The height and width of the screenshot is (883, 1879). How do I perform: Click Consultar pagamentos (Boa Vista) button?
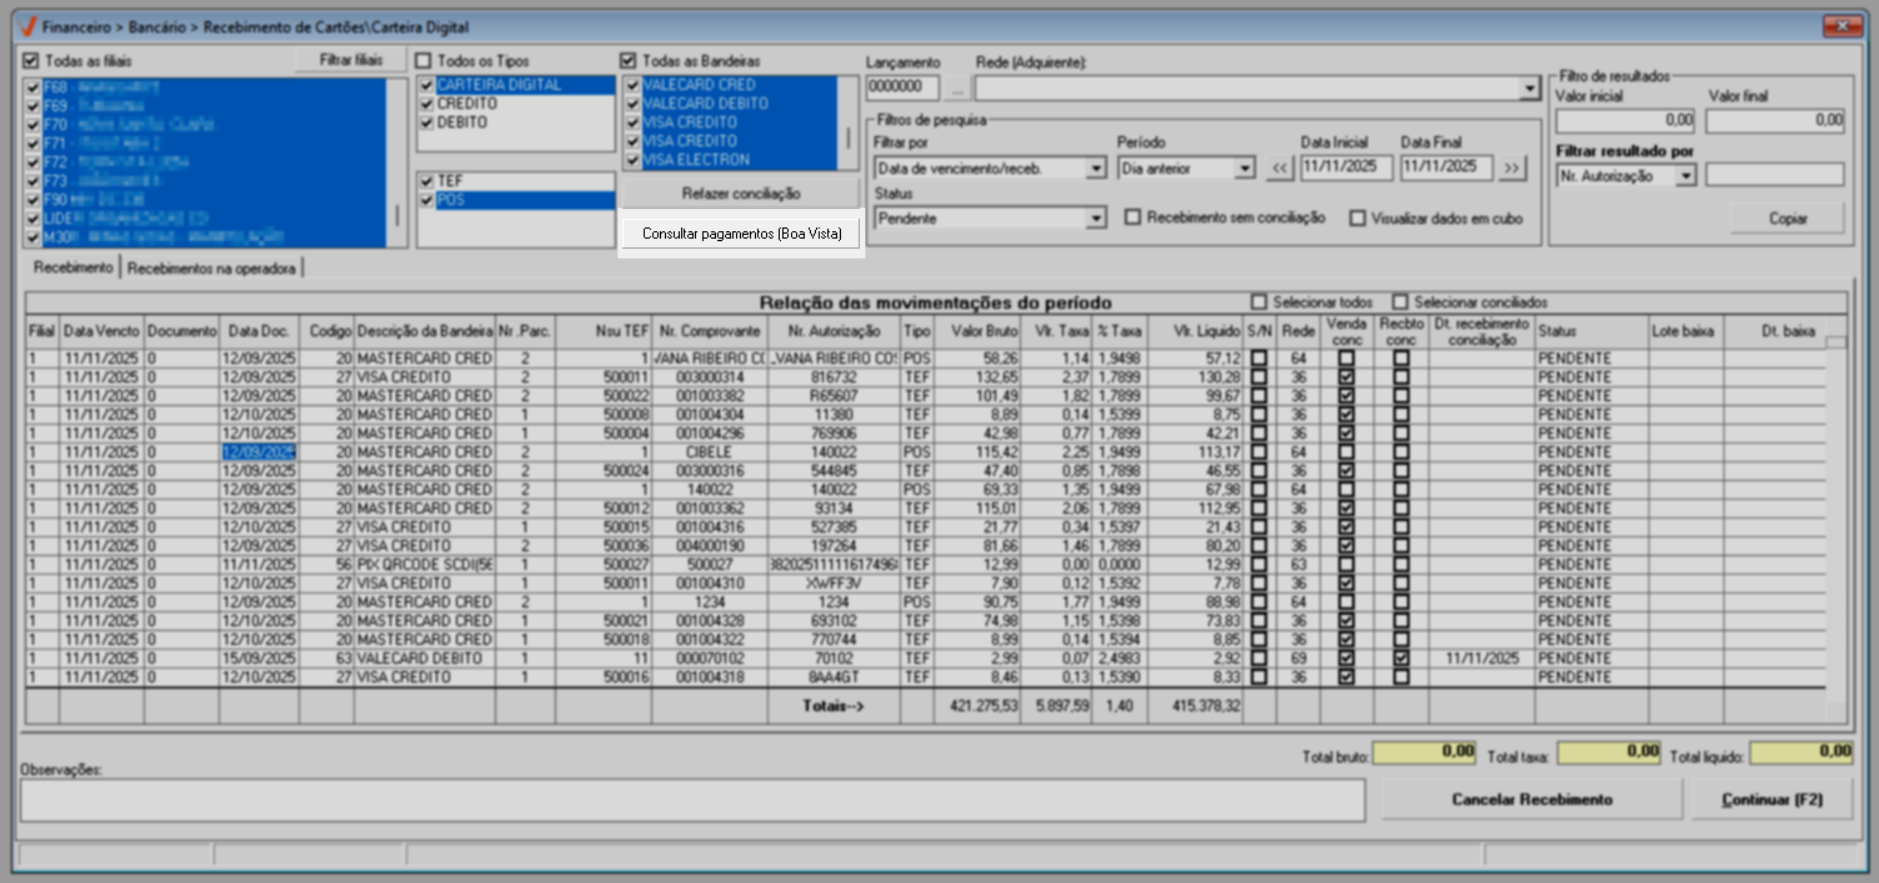pyautogui.click(x=741, y=234)
